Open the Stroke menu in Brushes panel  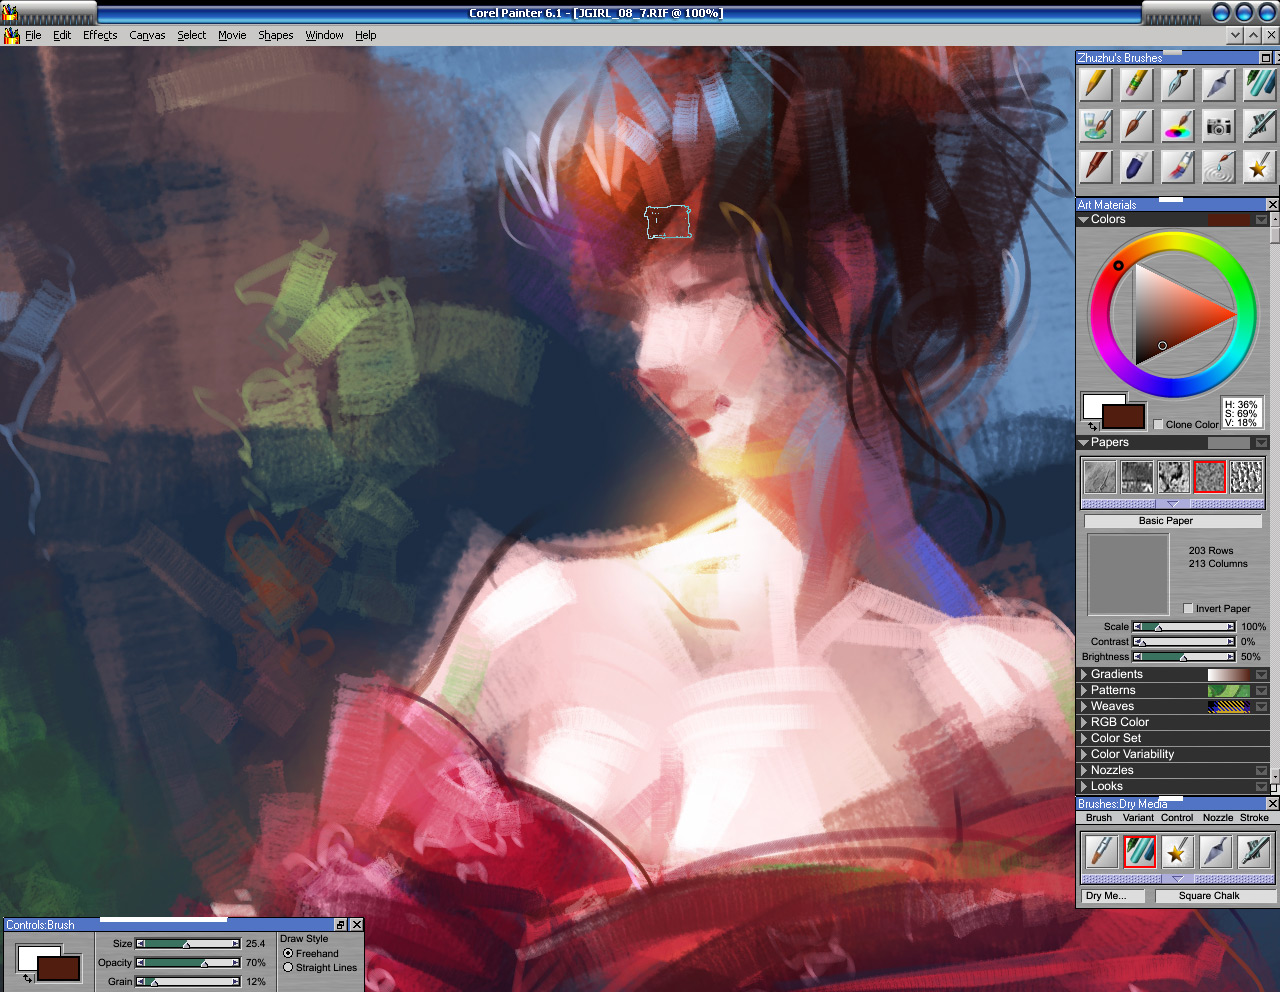[1254, 818]
